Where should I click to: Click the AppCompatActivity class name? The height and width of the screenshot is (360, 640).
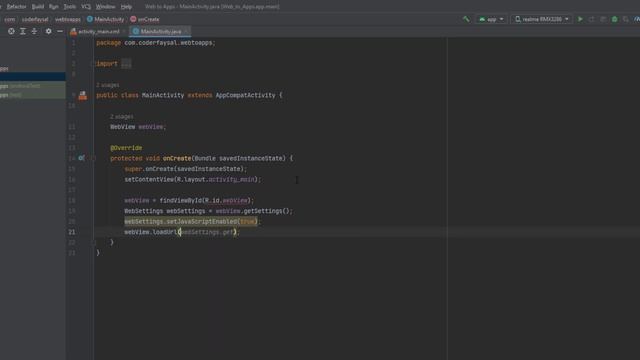(x=245, y=95)
